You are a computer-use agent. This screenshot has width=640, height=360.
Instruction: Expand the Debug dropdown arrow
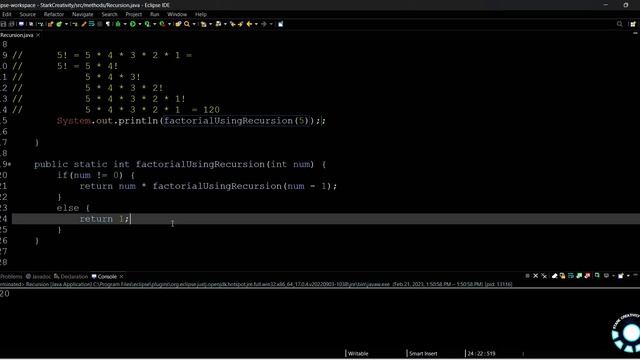[125, 24]
